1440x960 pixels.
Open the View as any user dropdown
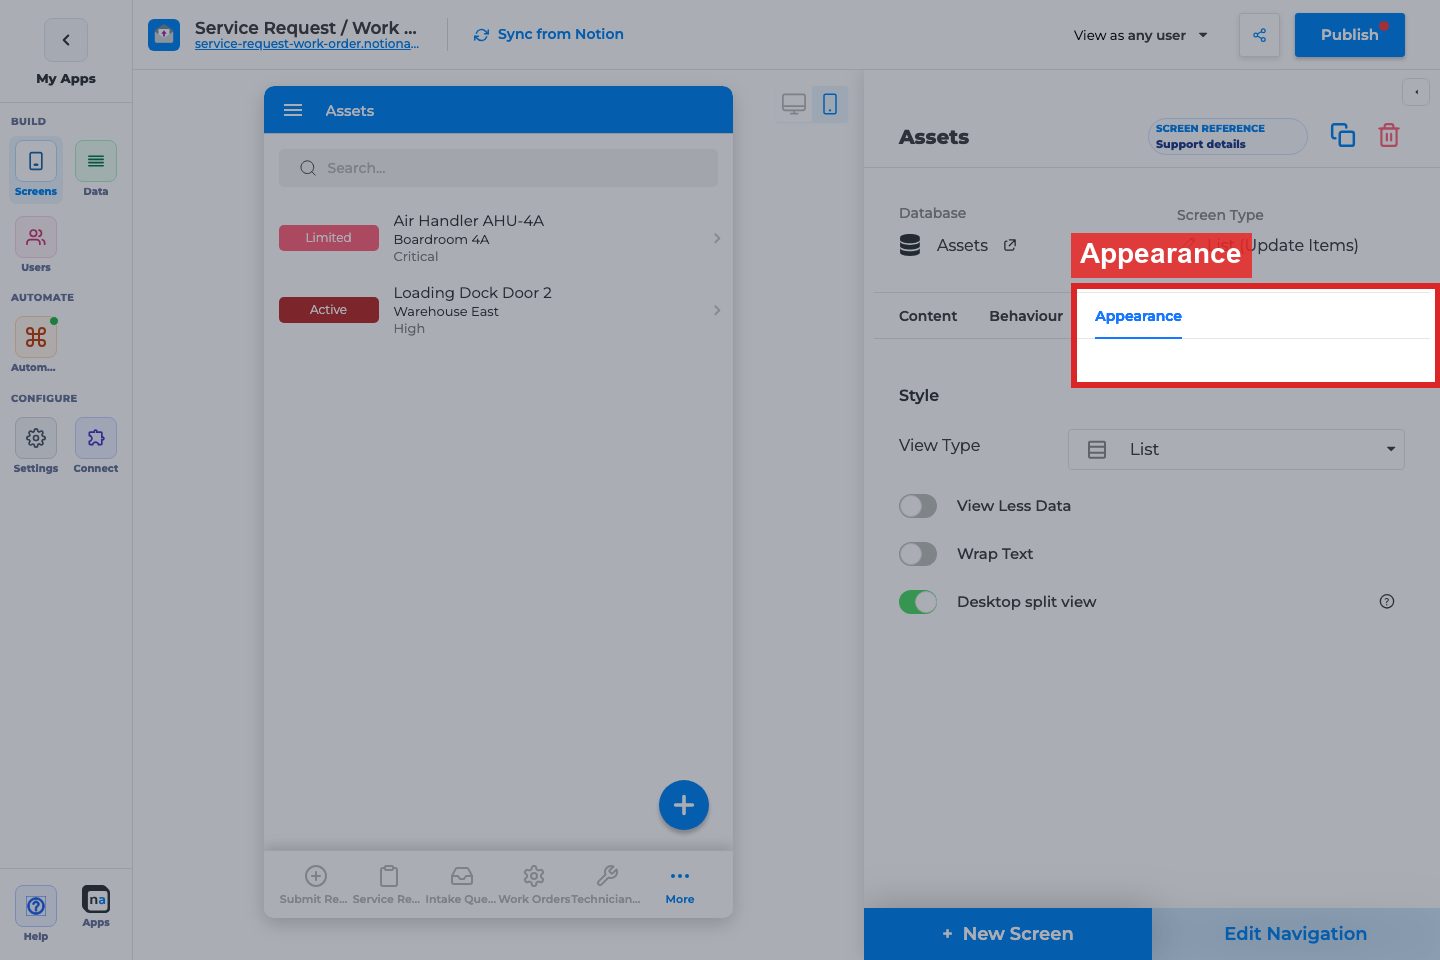tap(1141, 35)
